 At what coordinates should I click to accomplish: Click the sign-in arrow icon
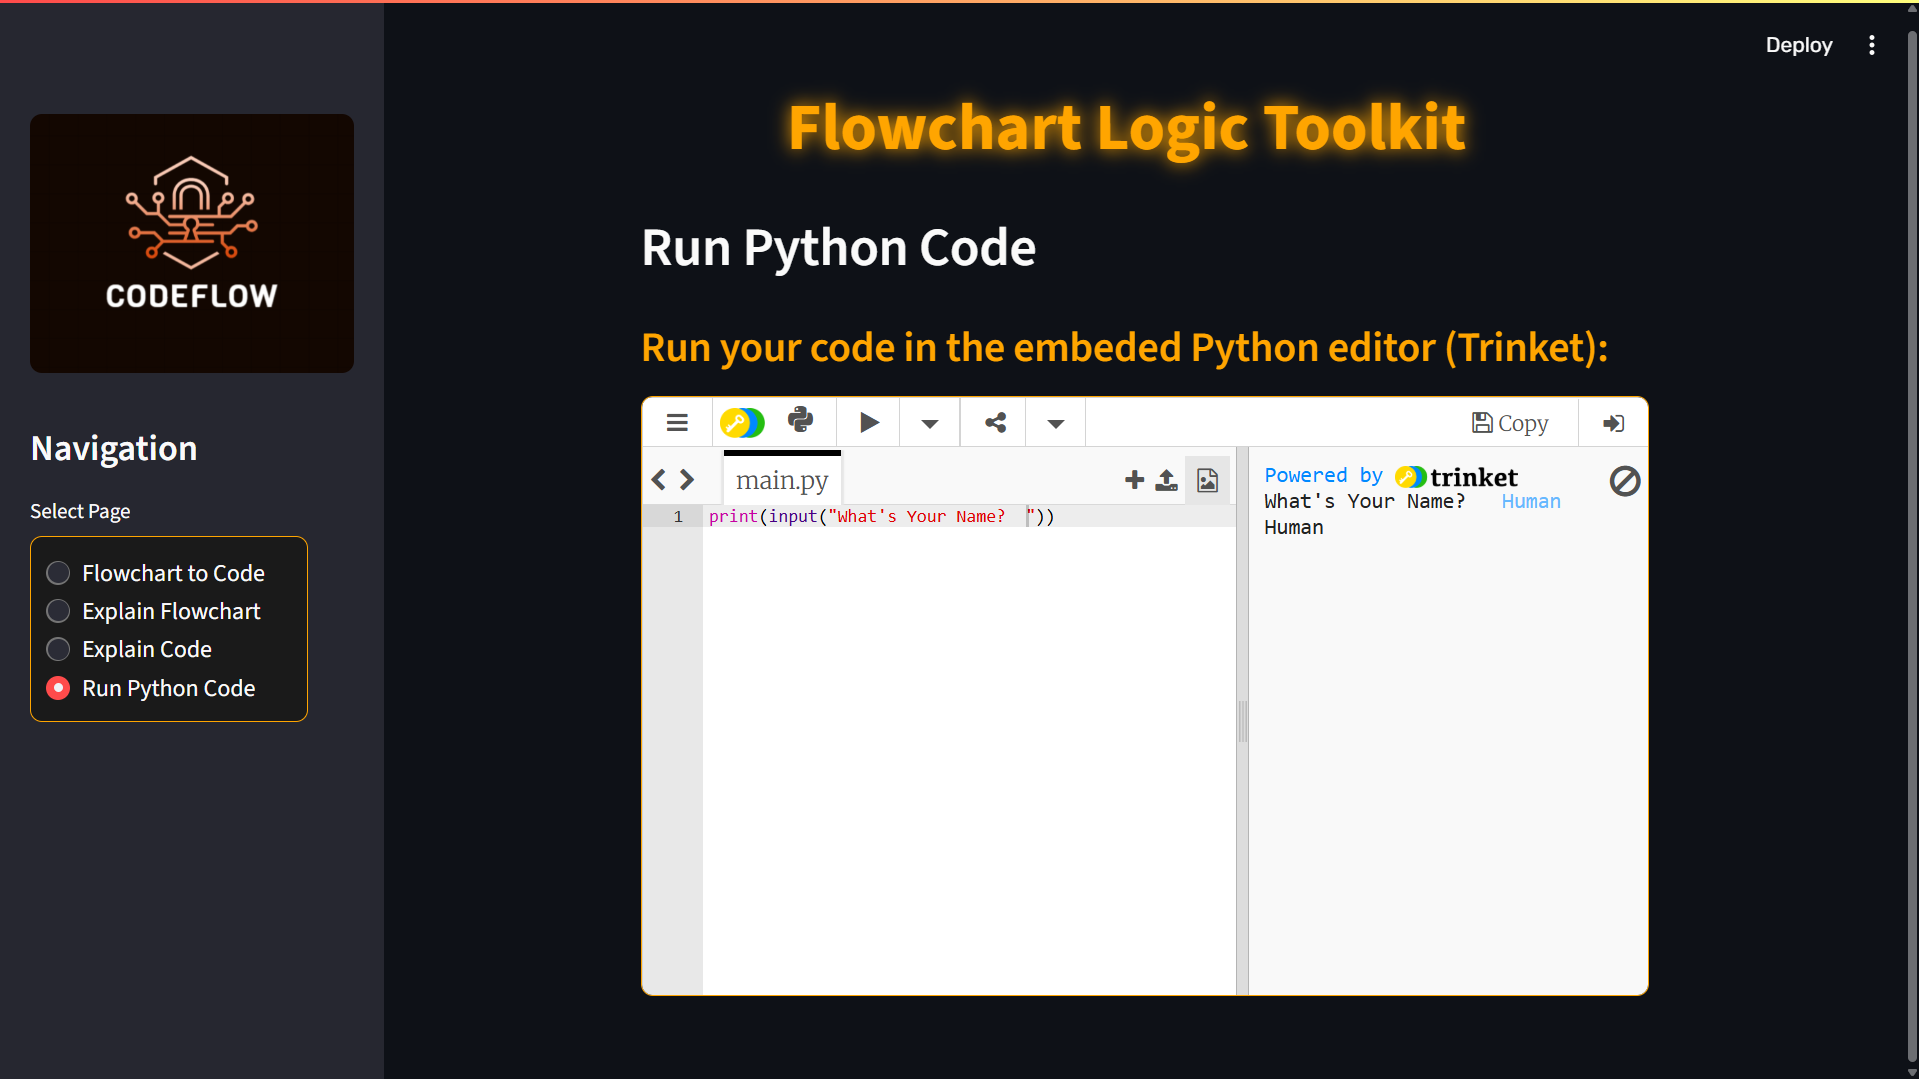point(1613,423)
